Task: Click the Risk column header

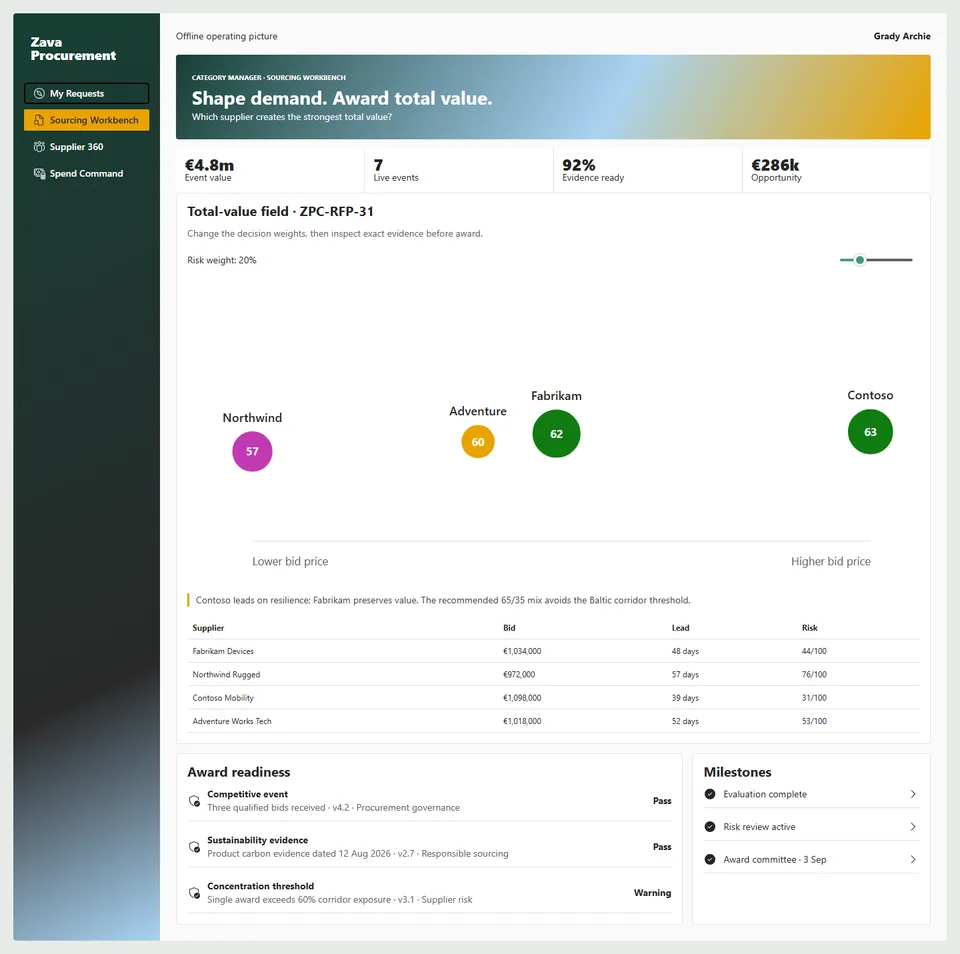Action: click(809, 628)
